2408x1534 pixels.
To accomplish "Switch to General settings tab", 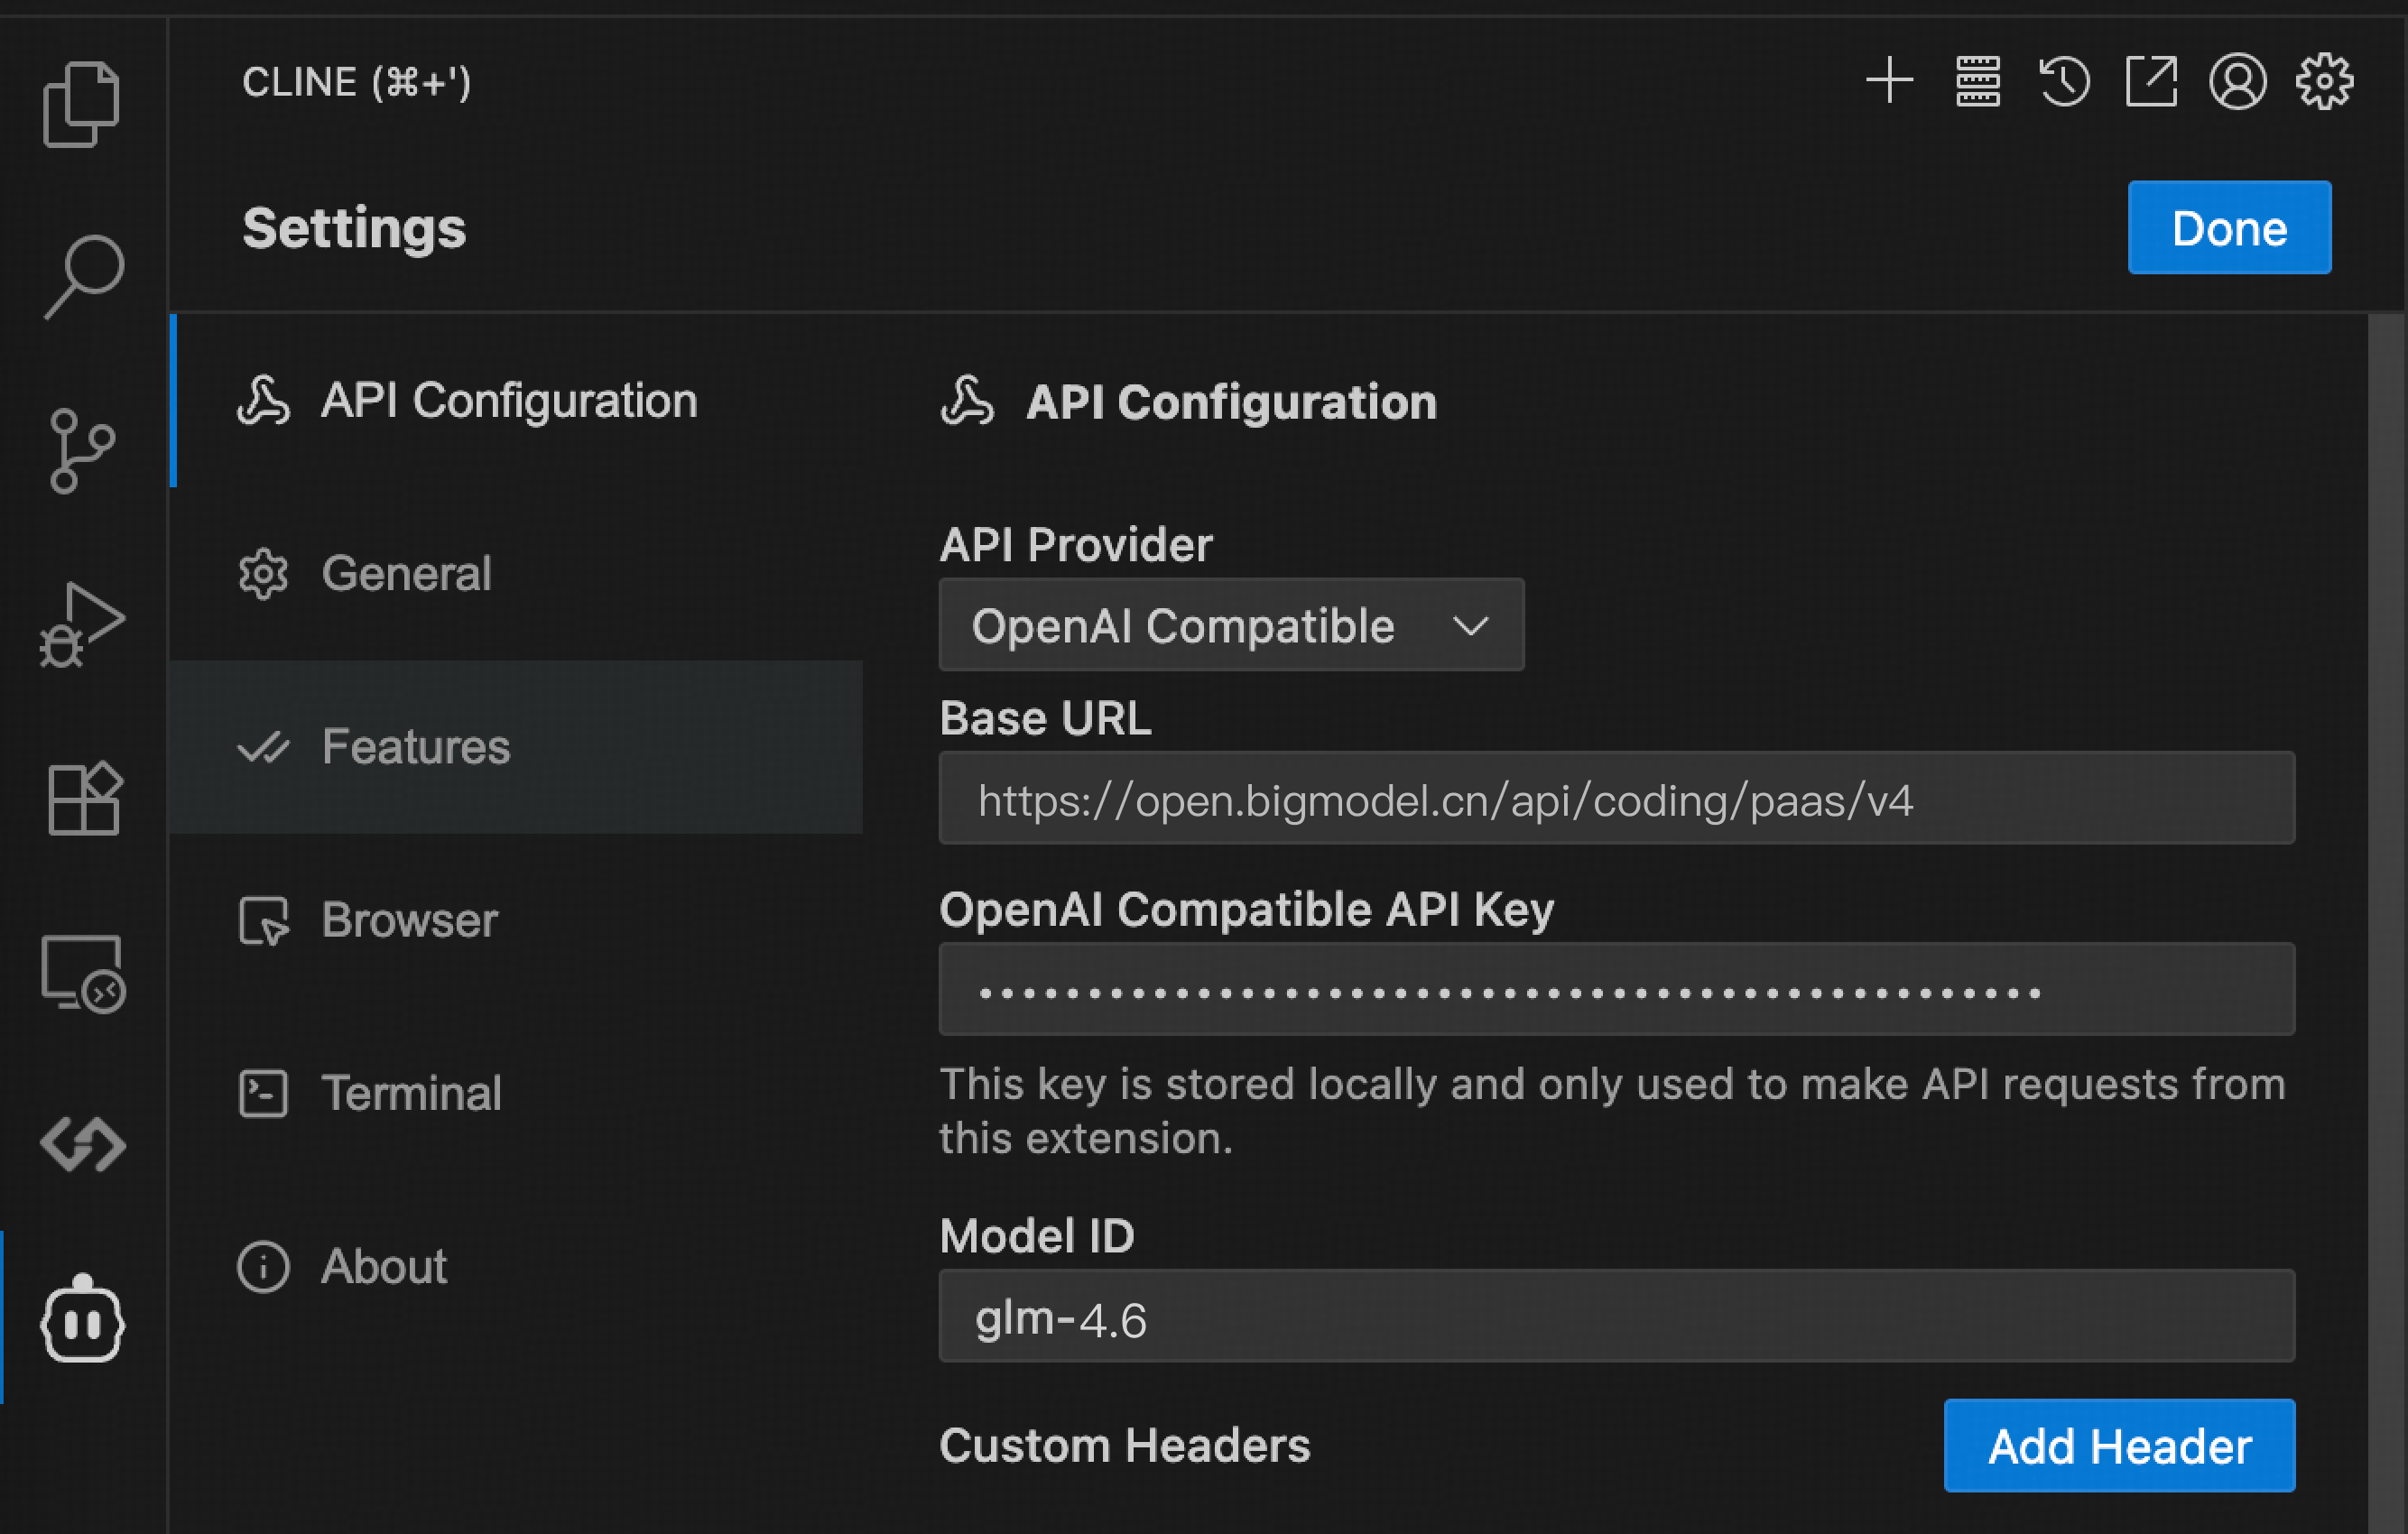I will pos(406,574).
